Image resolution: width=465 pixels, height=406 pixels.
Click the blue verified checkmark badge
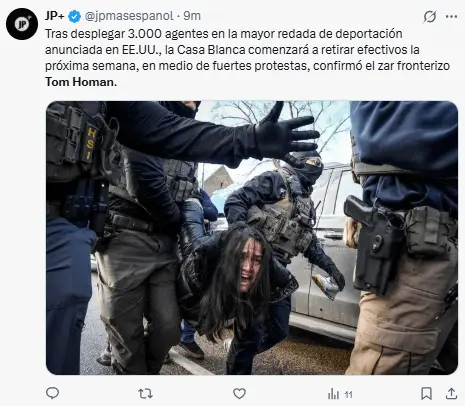74,16
